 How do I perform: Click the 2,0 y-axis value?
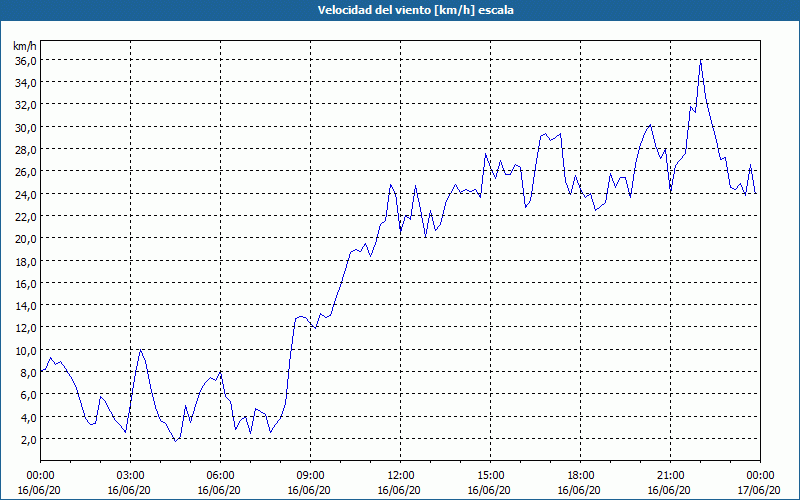coord(28,440)
